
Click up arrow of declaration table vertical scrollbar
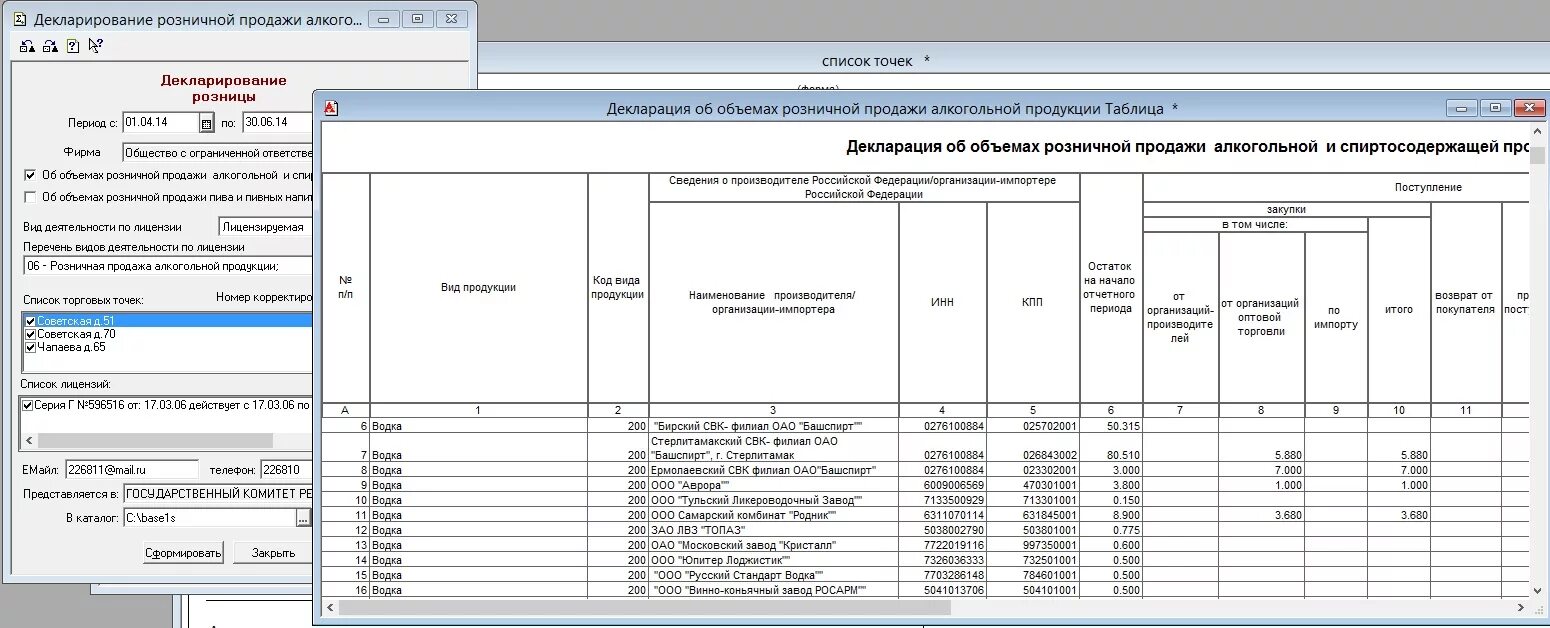click(x=1538, y=131)
